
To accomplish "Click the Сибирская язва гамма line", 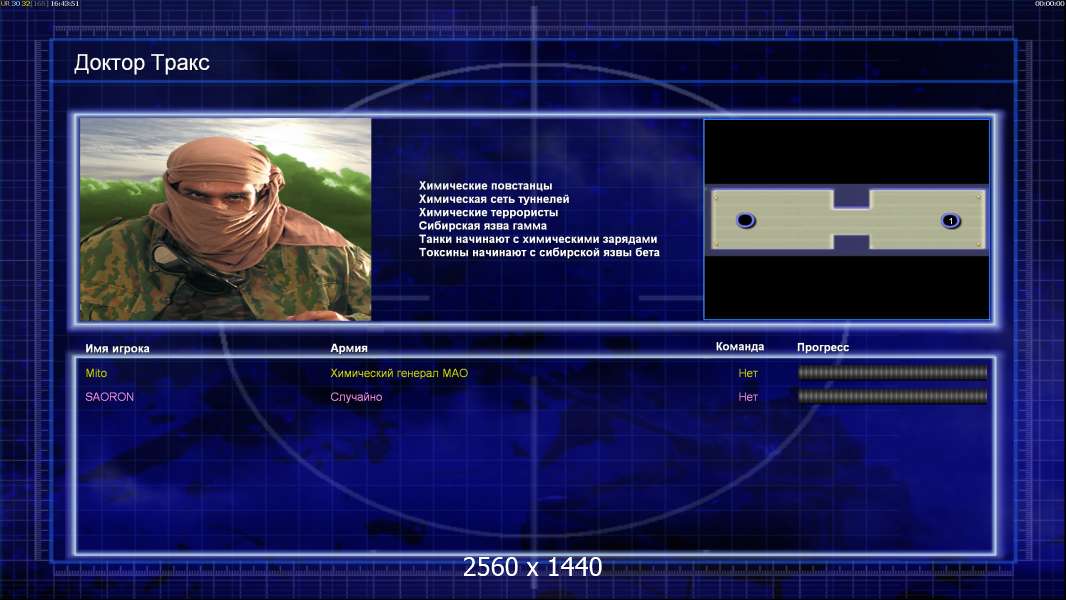I will point(483,226).
